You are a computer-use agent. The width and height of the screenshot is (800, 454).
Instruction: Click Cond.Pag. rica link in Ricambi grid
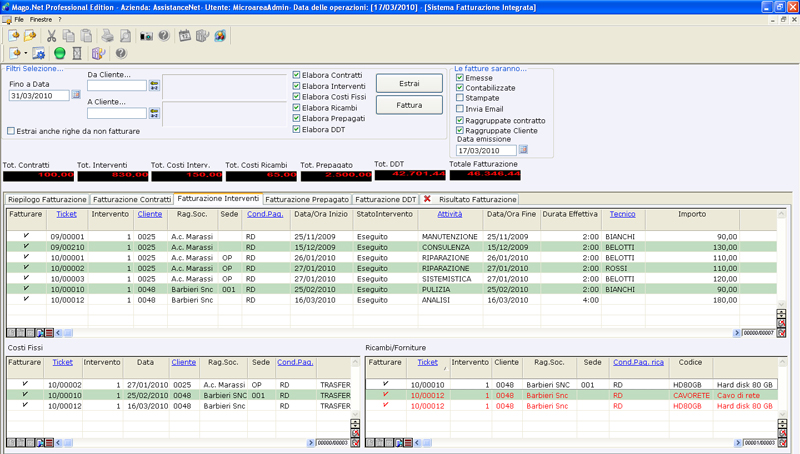pyautogui.click(x=638, y=362)
